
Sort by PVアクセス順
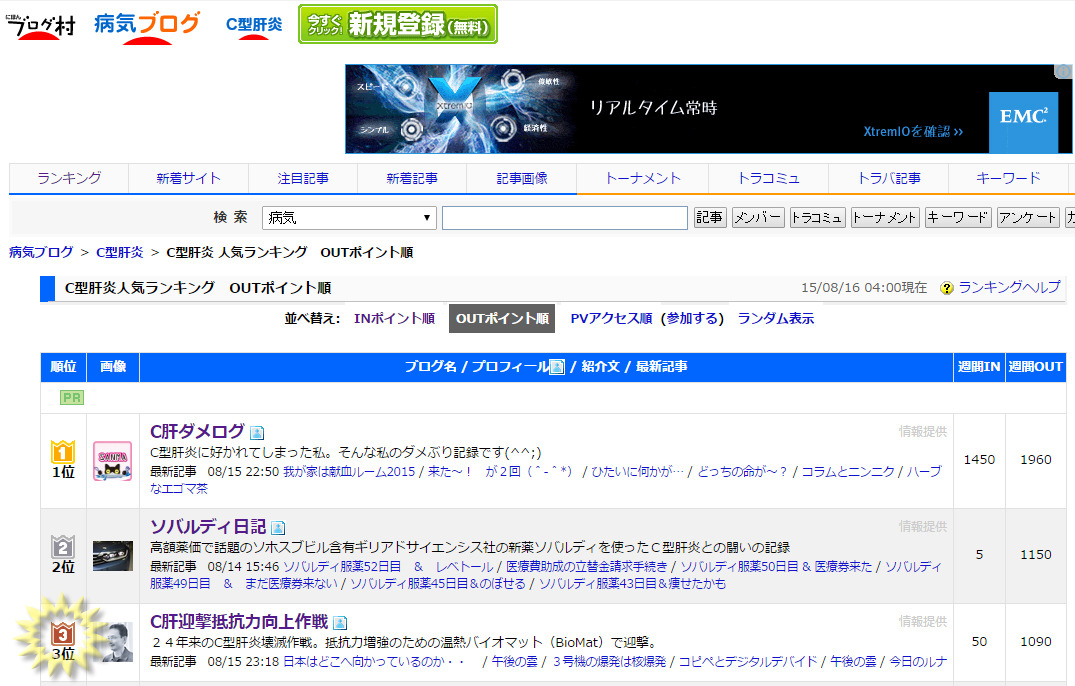[x=611, y=318]
